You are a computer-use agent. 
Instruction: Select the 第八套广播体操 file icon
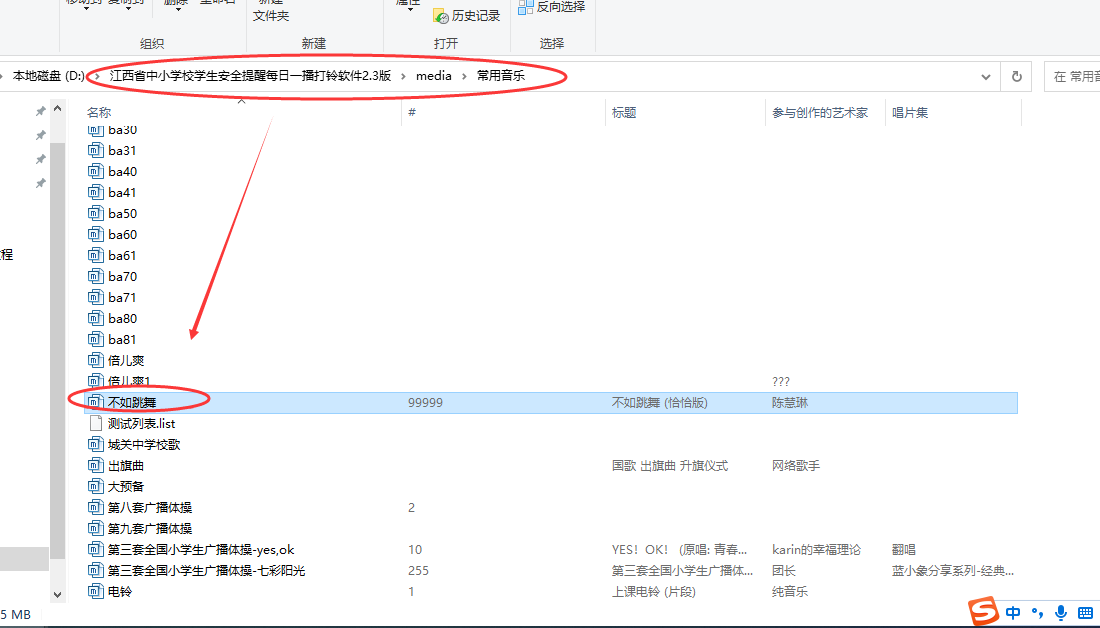click(95, 507)
